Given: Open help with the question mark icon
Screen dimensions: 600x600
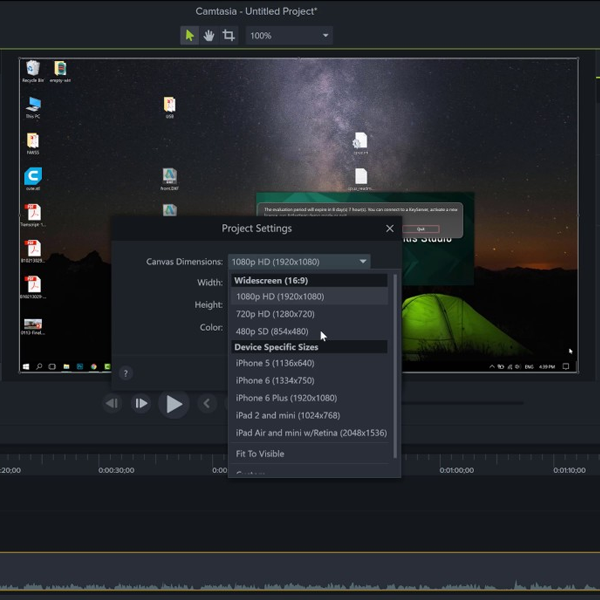Looking at the screenshot, I should coord(125,373).
